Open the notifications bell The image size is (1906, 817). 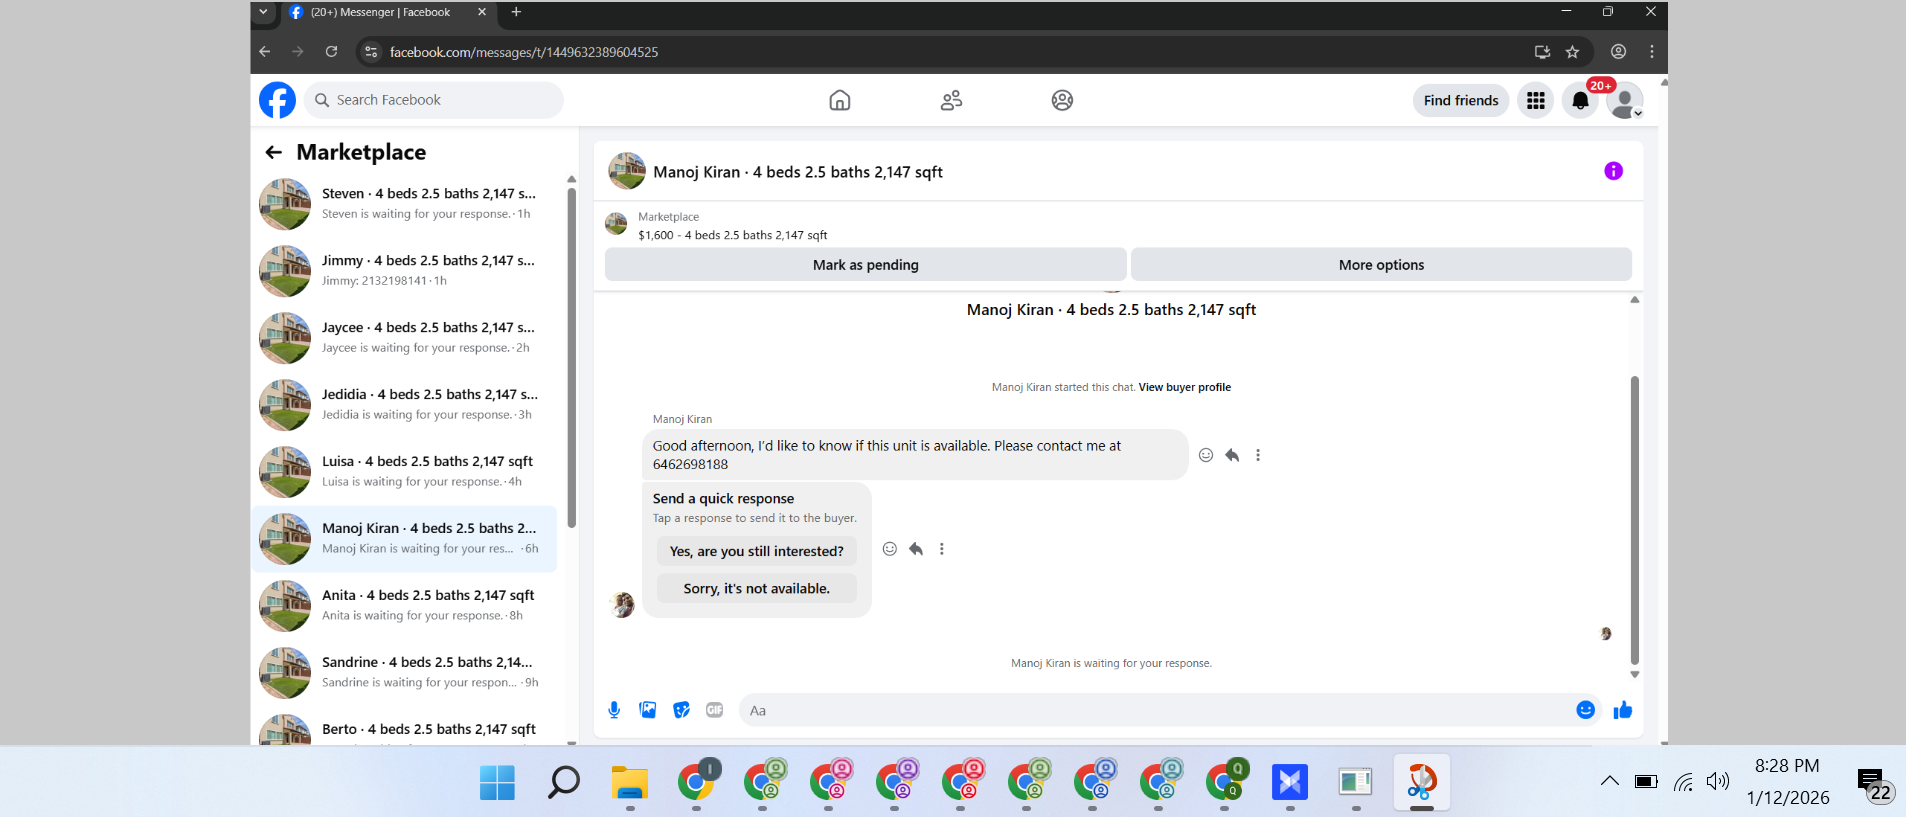(x=1580, y=100)
